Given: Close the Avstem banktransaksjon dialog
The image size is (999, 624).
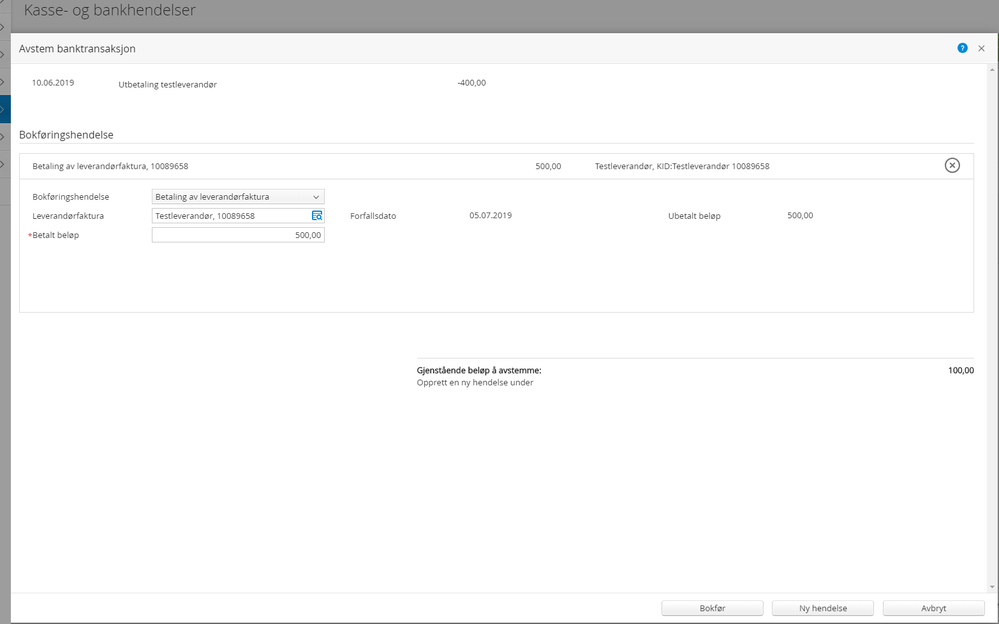Looking at the screenshot, I should [981, 48].
